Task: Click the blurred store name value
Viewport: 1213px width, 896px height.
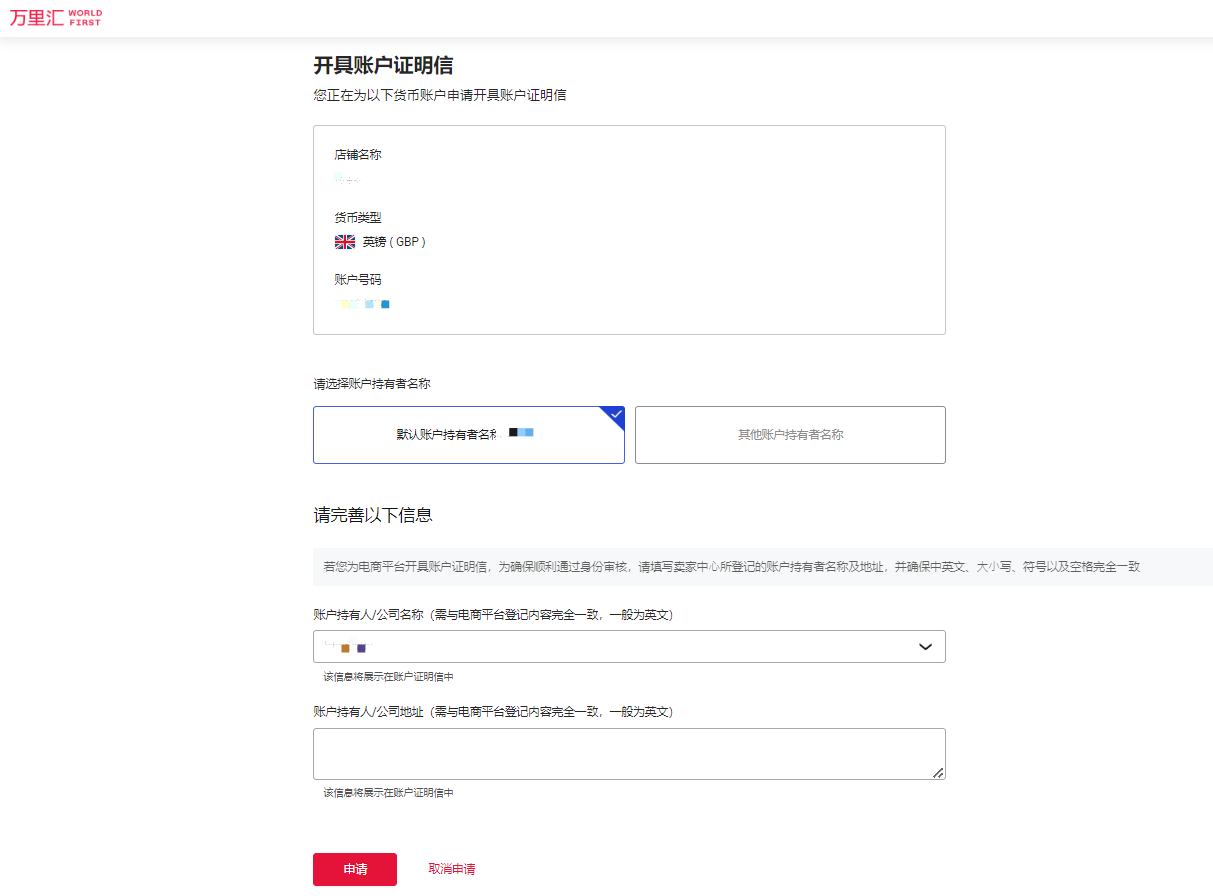Action: pyautogui.click(x=347, y=179)
